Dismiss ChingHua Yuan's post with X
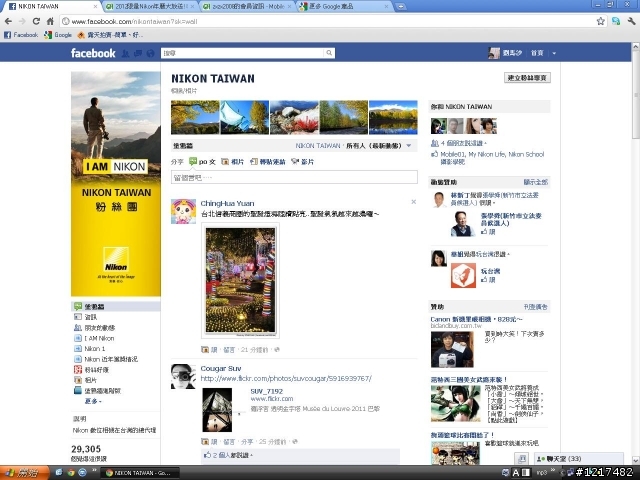Screen dimensions: 640x480 click(x=413, y=202)
